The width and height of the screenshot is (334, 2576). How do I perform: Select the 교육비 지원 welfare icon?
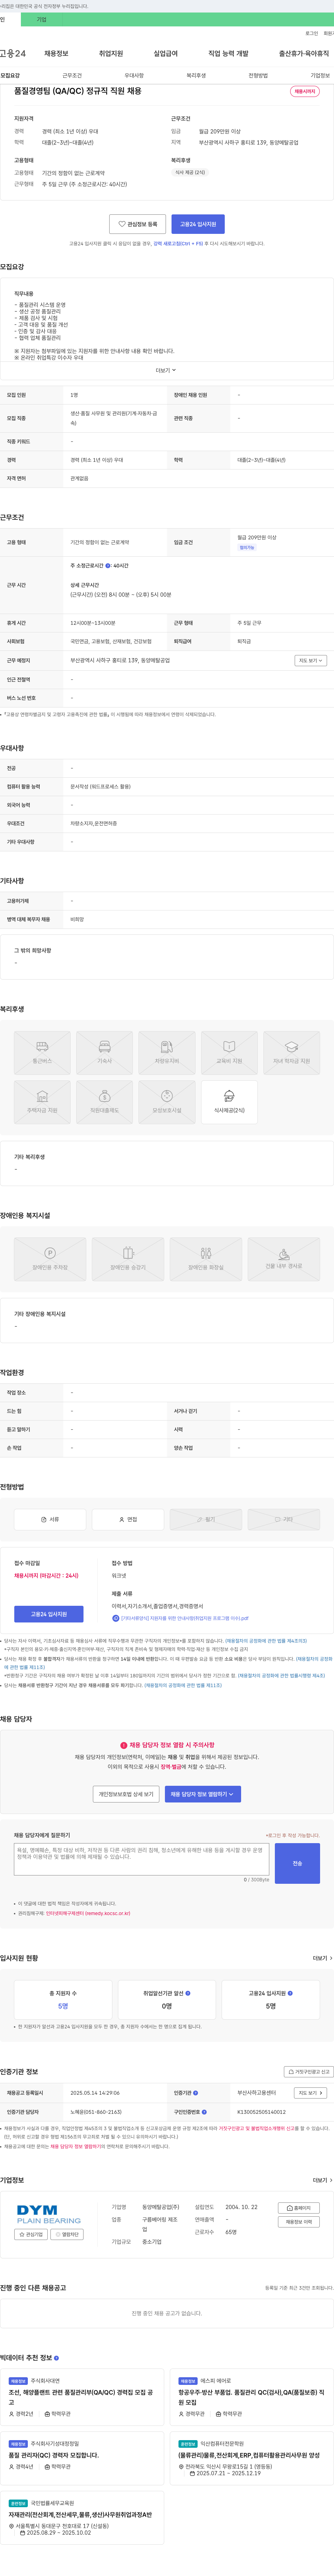coord(229,1053)
